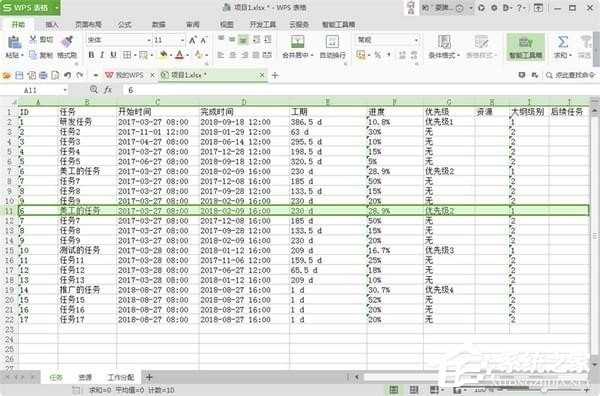This screenshot has width=600, height=396.
Task: Open the font name combo box
Action: coord(119,40)
